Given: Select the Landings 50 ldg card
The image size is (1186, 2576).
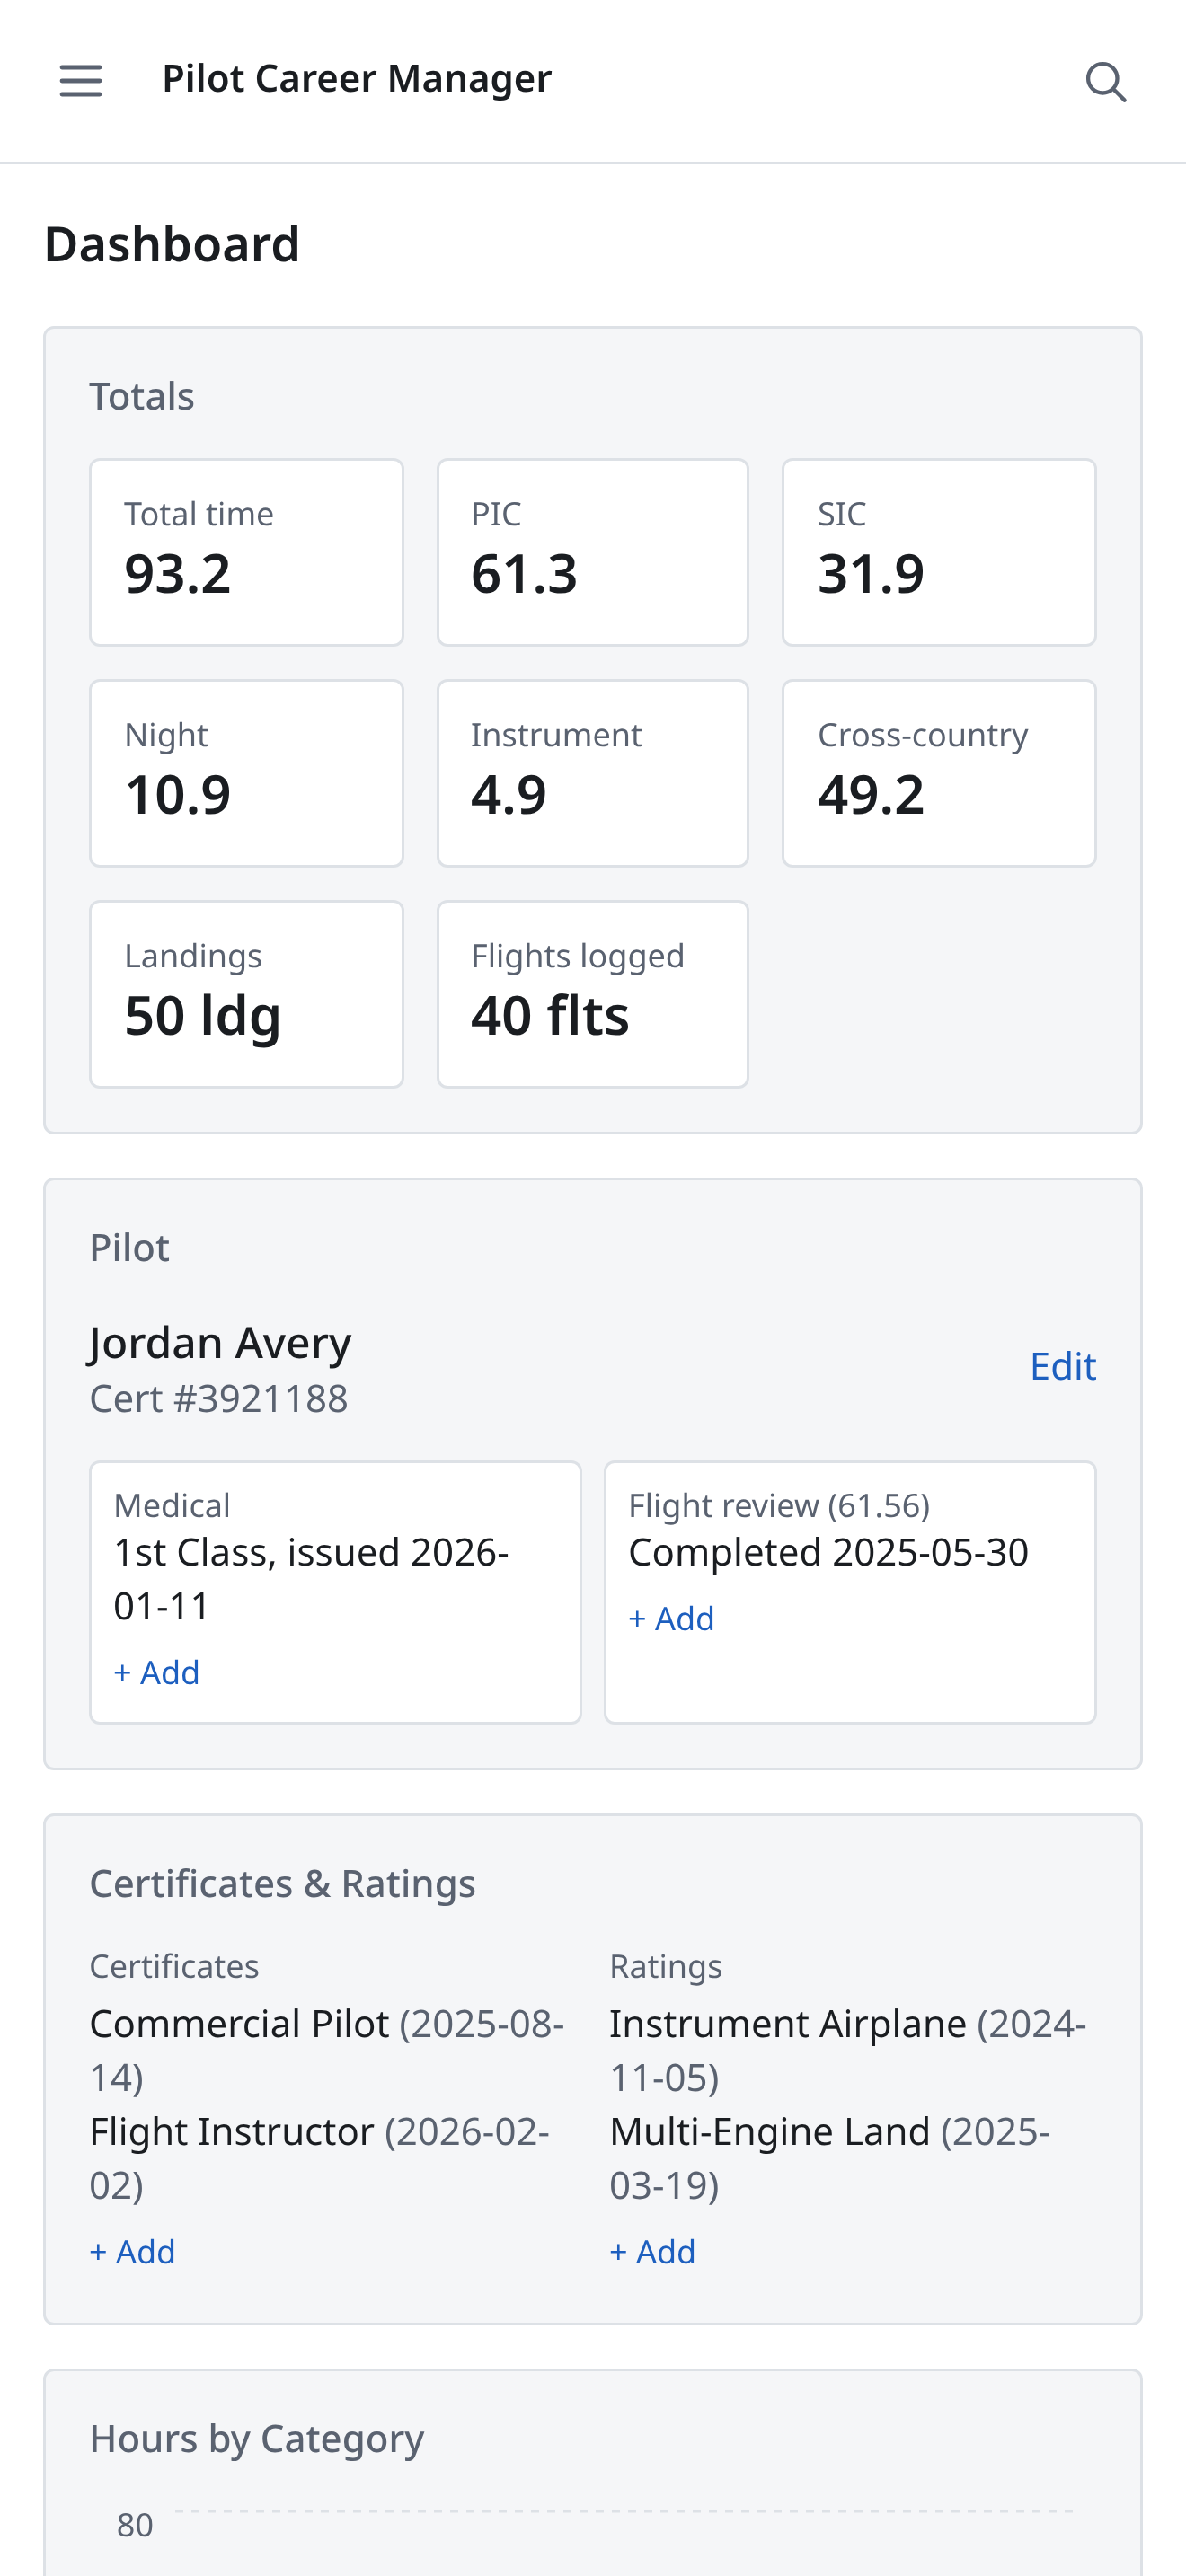Looking at the screenshot, I should coord(247,994).
